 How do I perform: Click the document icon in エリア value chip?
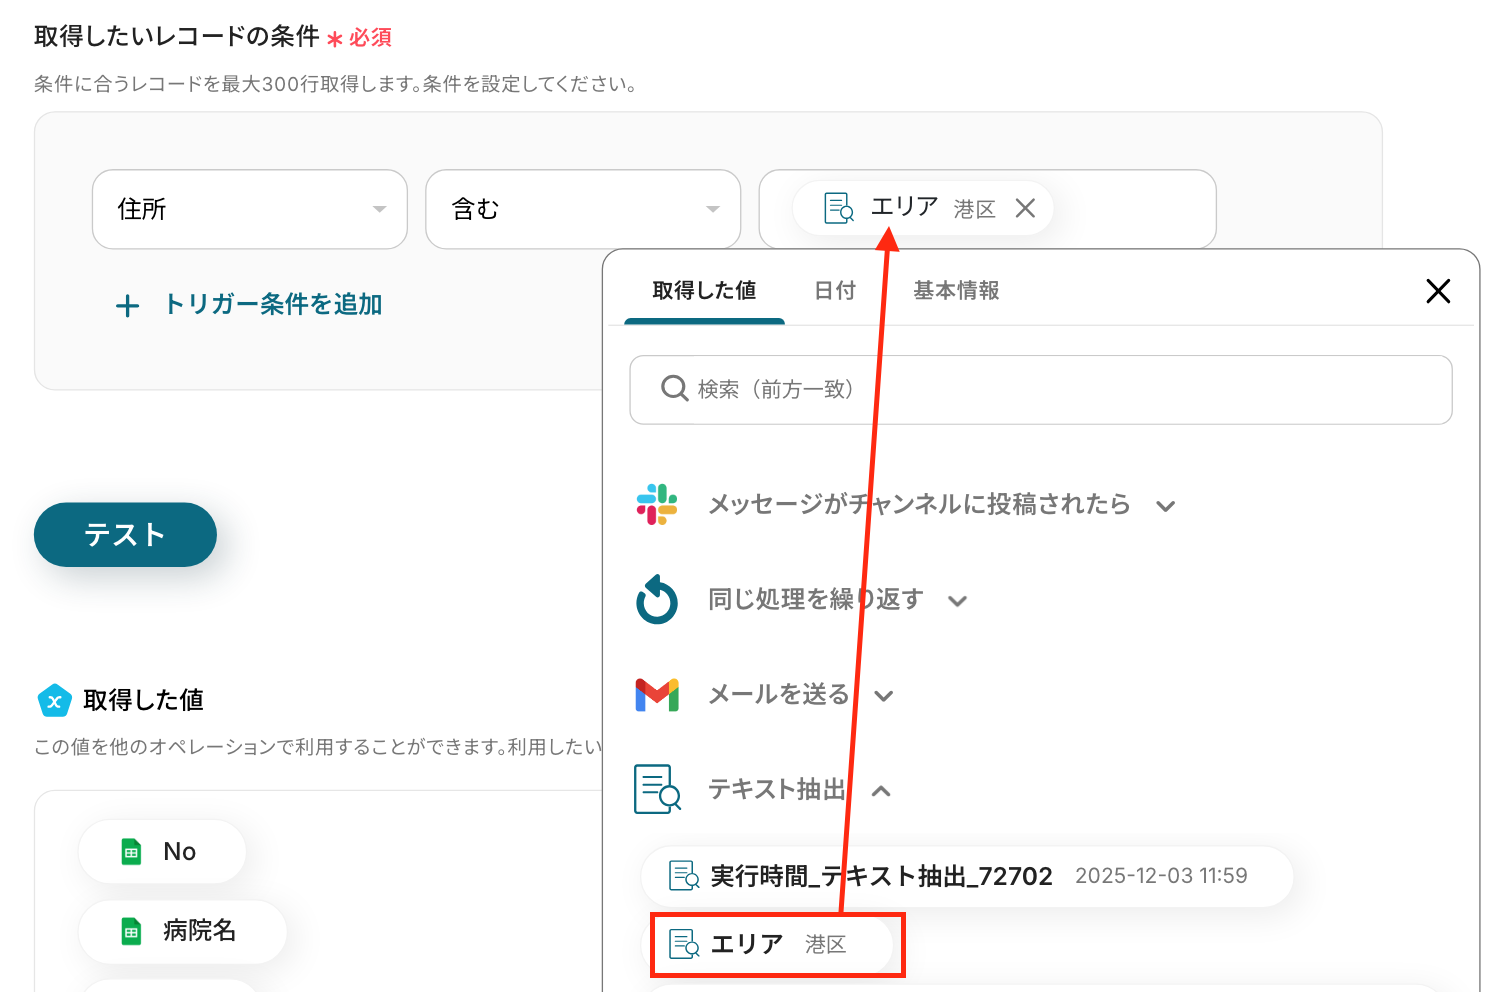point(838,208)
